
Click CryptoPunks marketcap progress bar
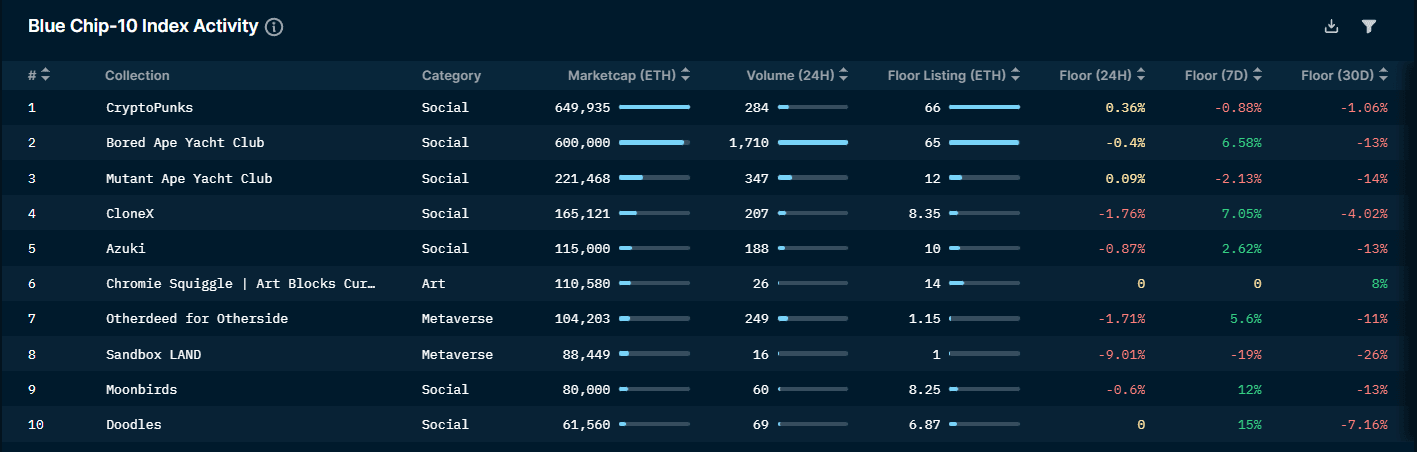654,107
